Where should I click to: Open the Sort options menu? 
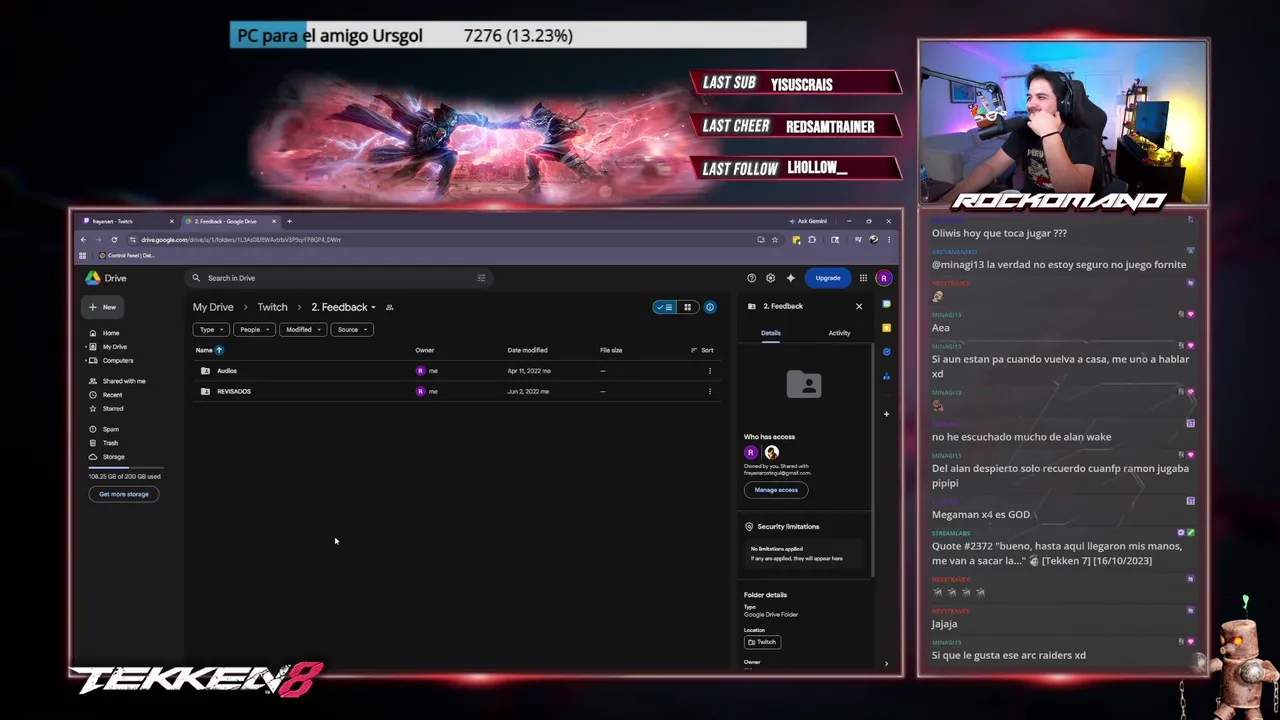click(702, 350)
